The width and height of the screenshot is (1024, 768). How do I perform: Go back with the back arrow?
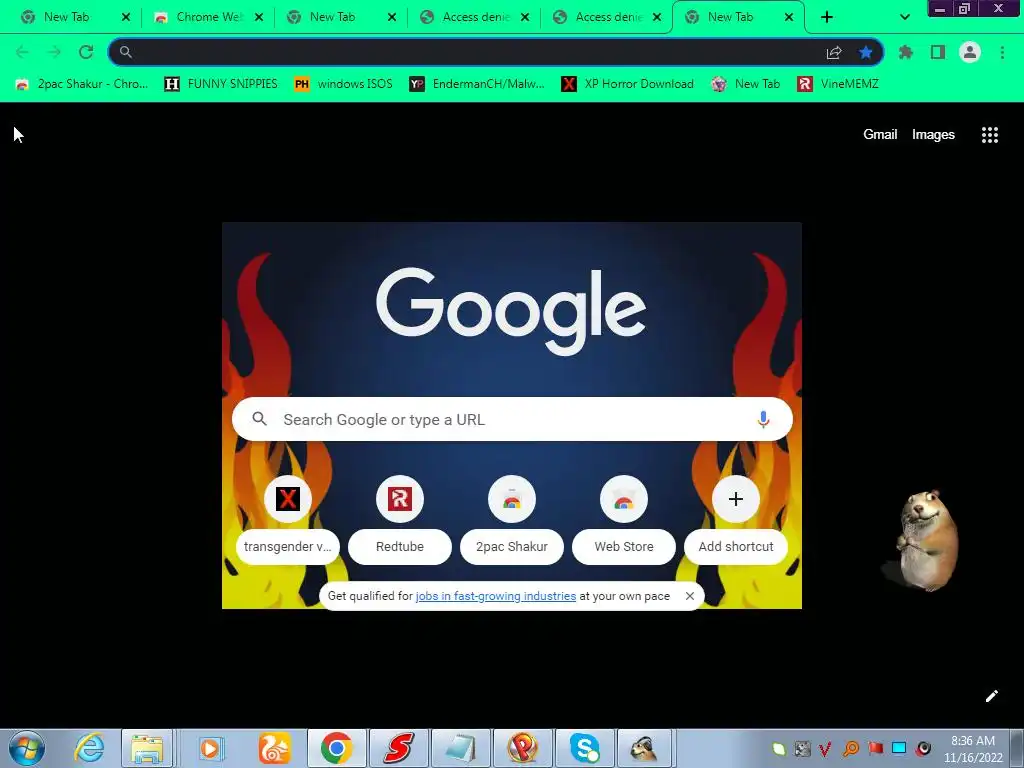[x=22, y=52]
